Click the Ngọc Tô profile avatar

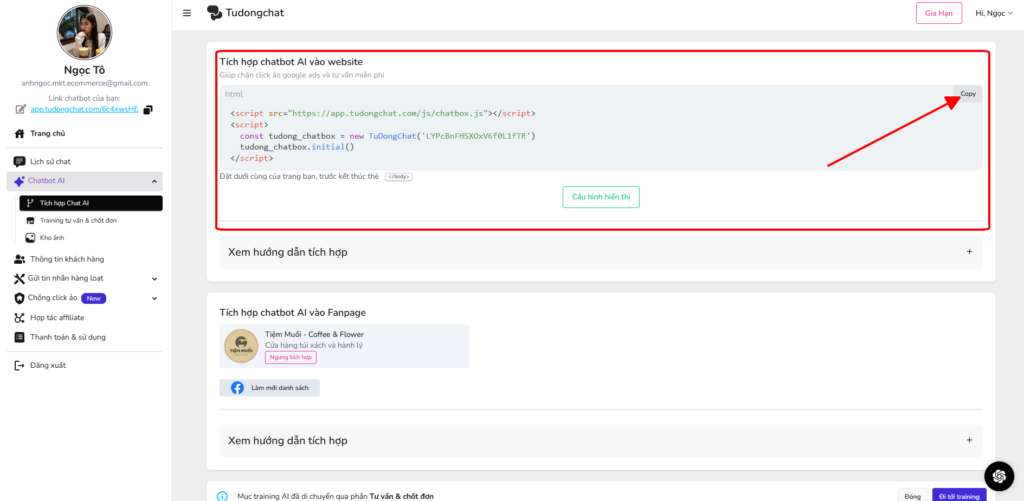(x=85, y=33)
